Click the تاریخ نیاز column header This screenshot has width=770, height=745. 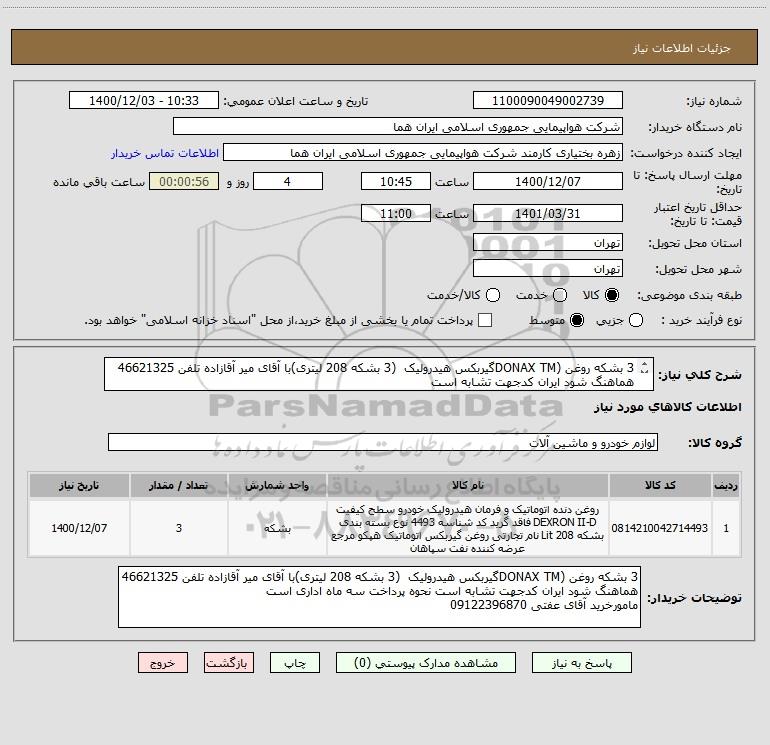coord(79,485)
